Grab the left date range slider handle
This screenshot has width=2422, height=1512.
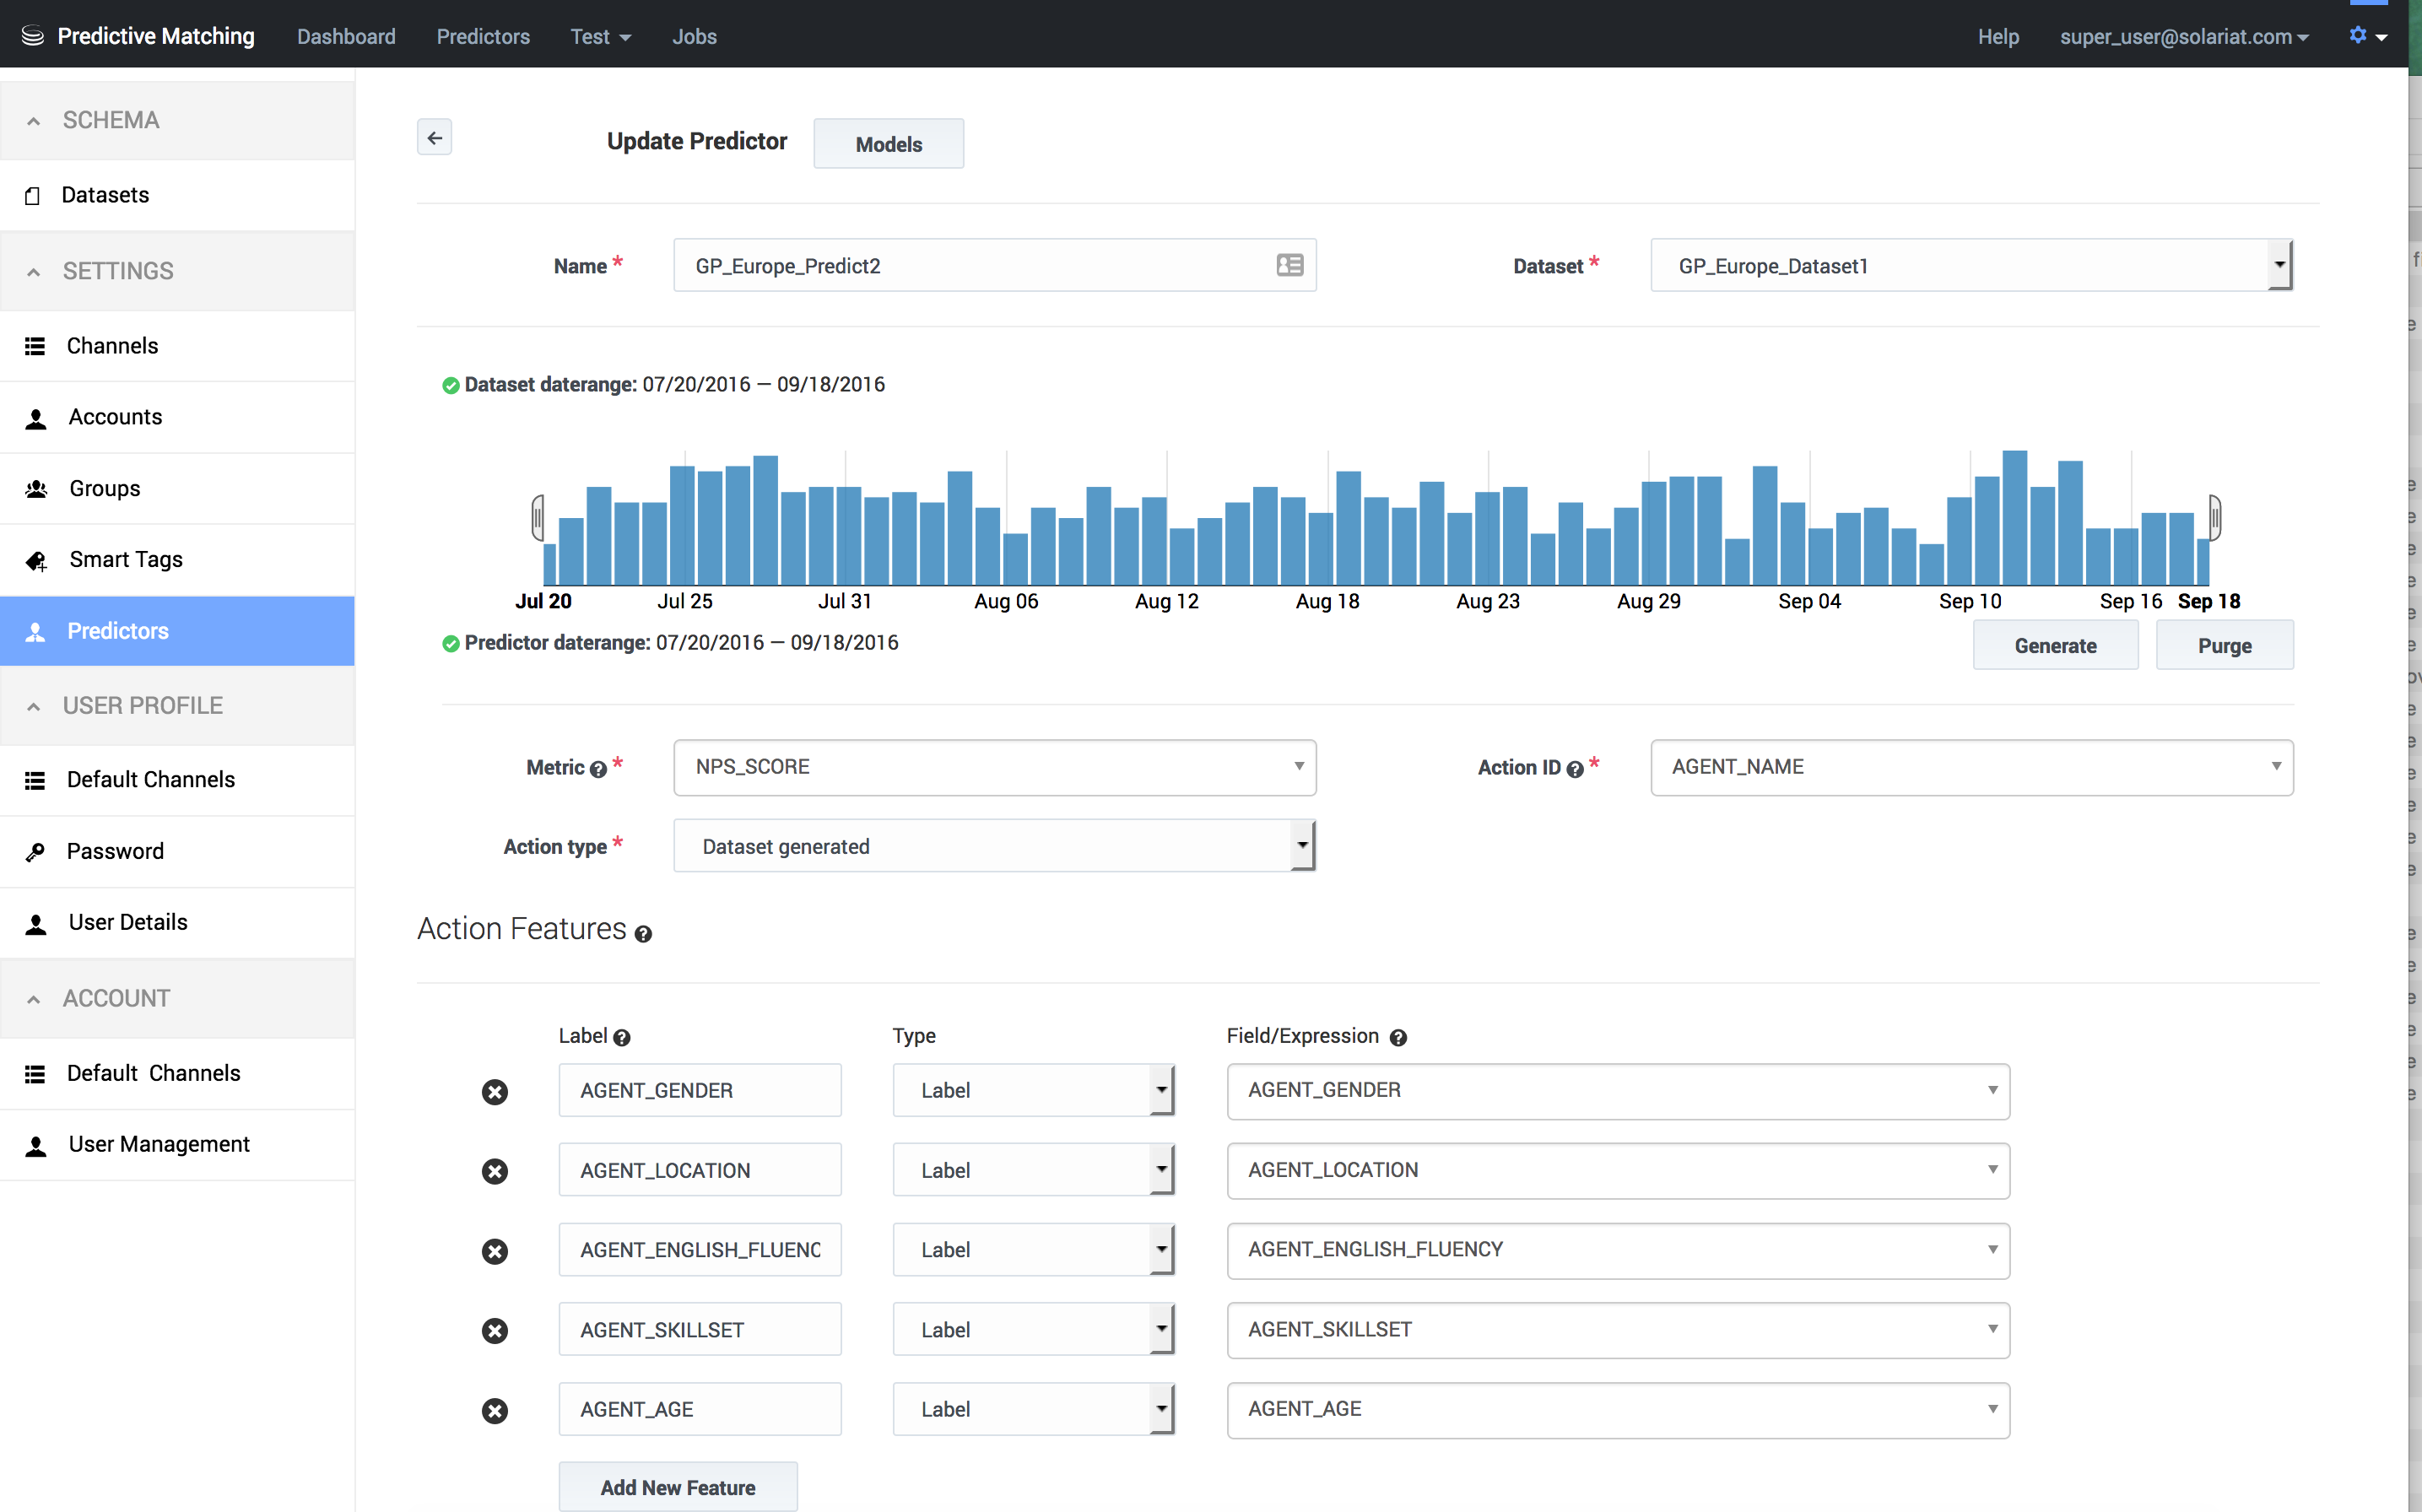point(538,518)
